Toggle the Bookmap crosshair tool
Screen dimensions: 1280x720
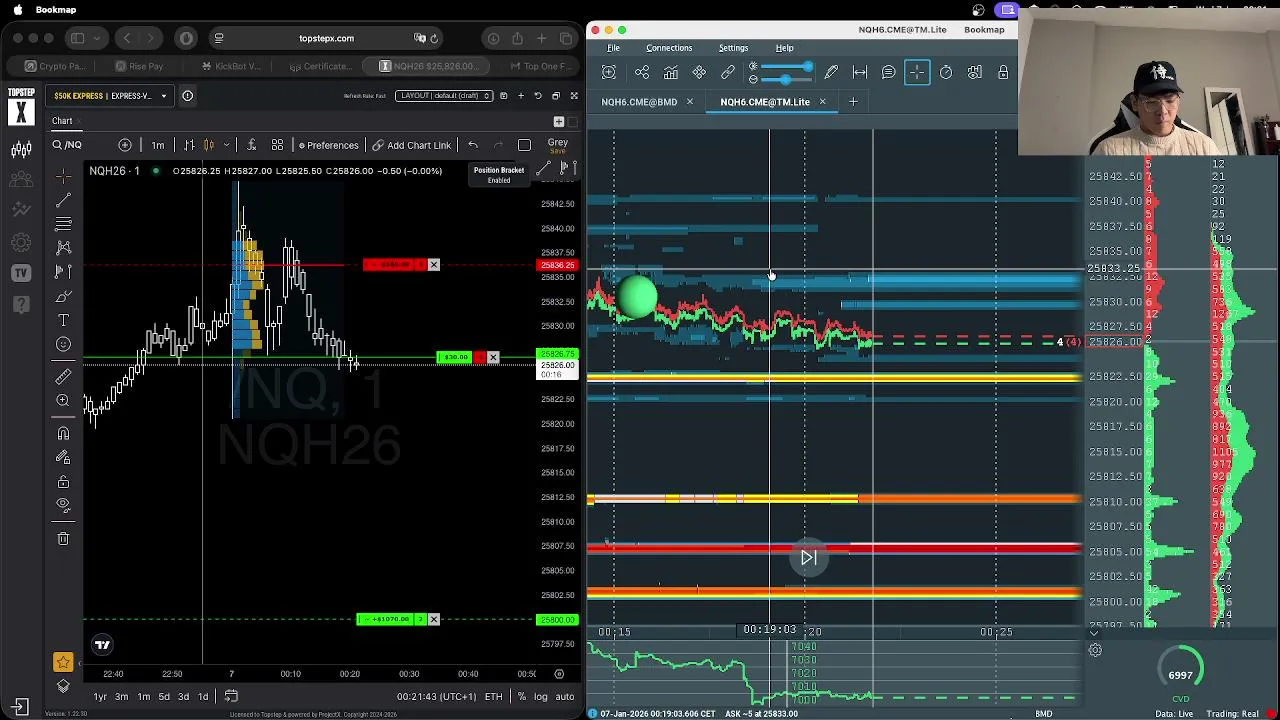point(917,72)
